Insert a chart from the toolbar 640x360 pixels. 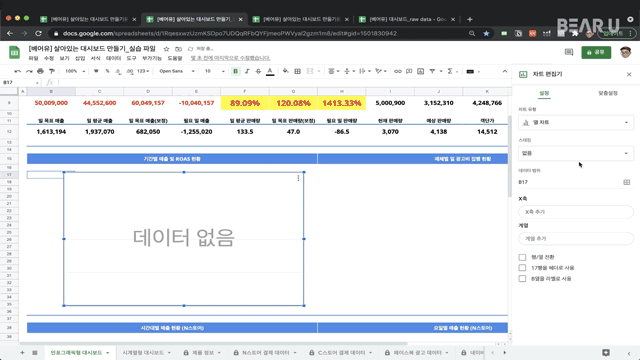tap(420, 71)
